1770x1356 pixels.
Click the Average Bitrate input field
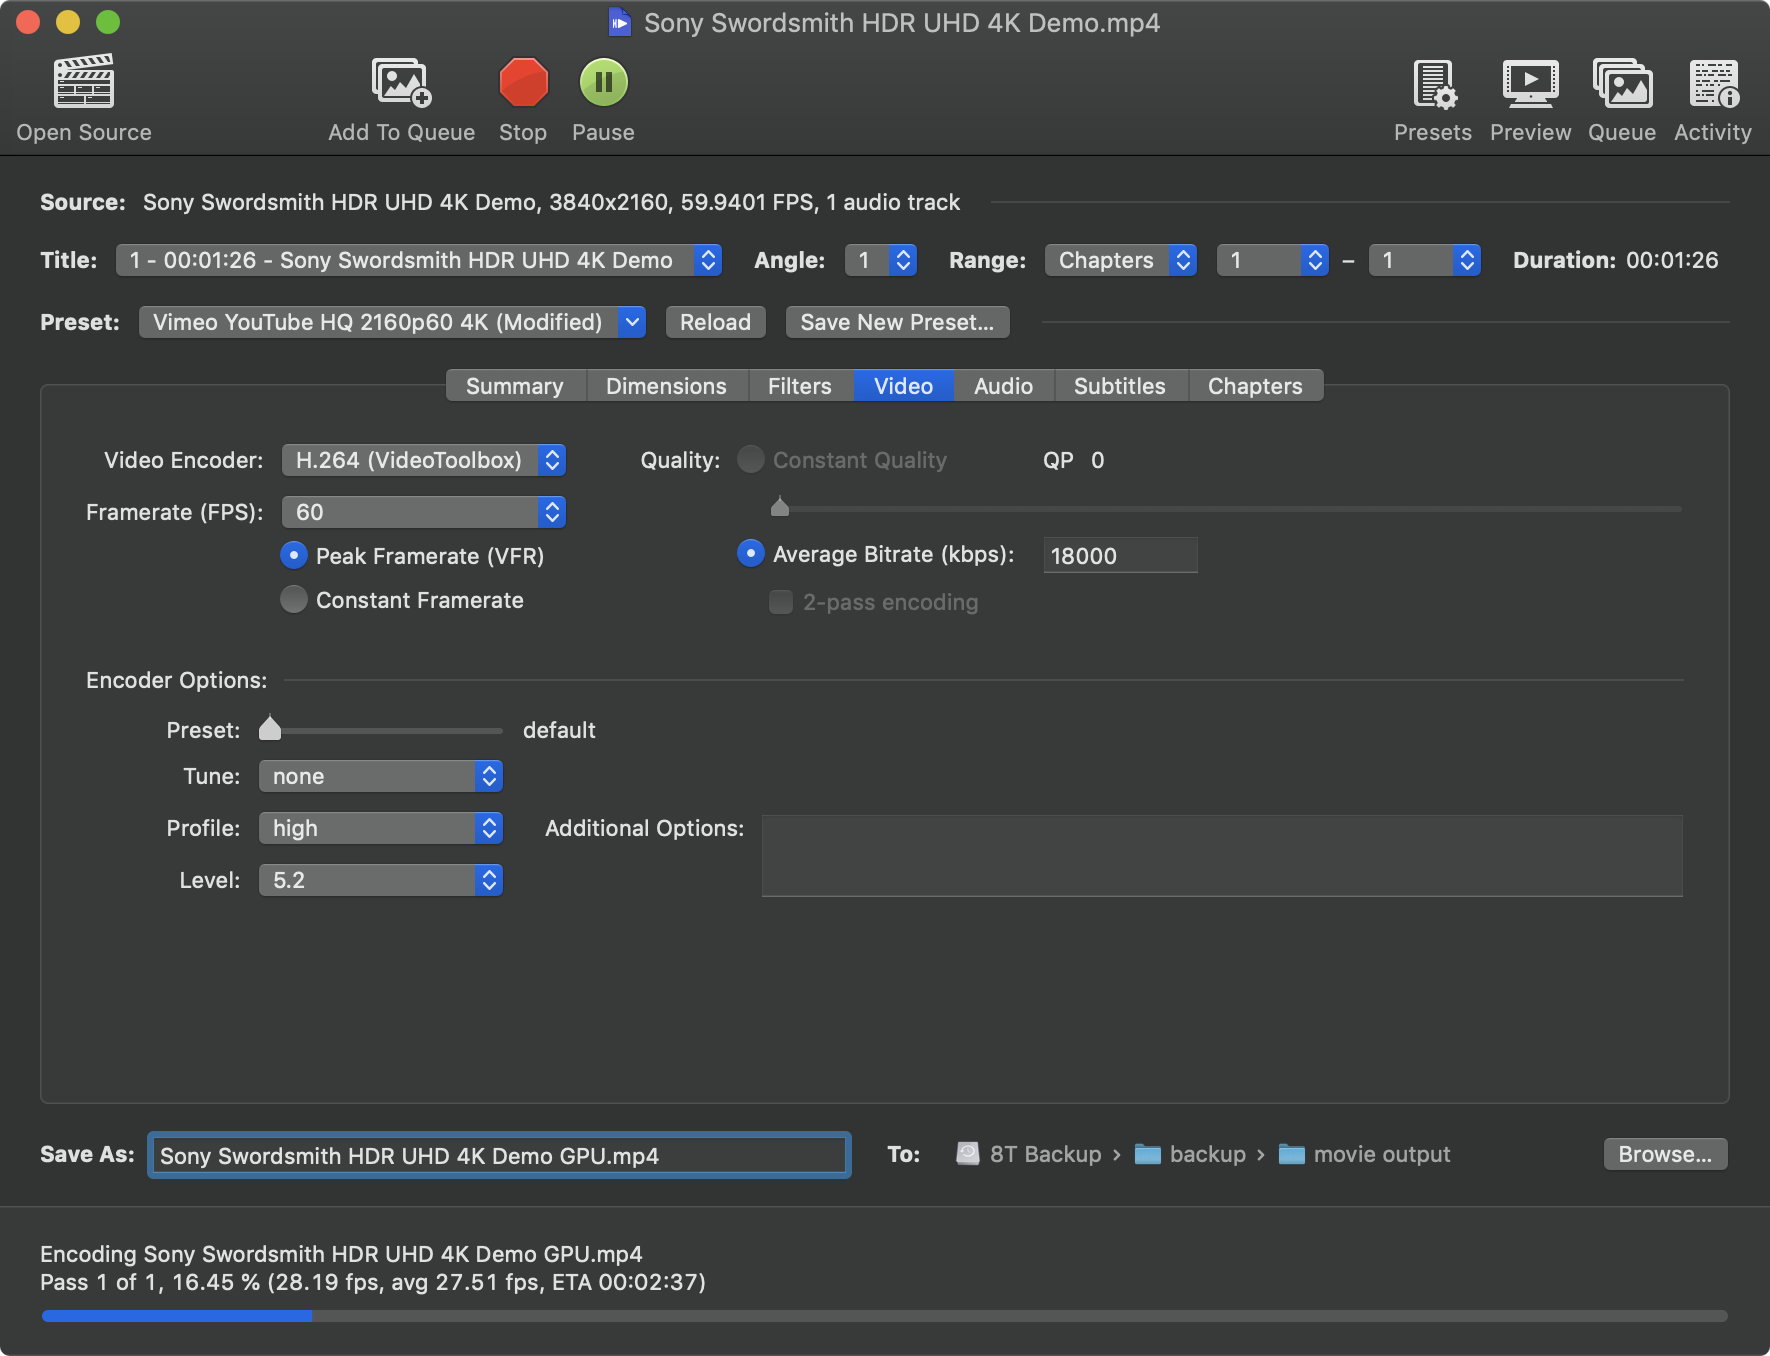(1120, 555)
